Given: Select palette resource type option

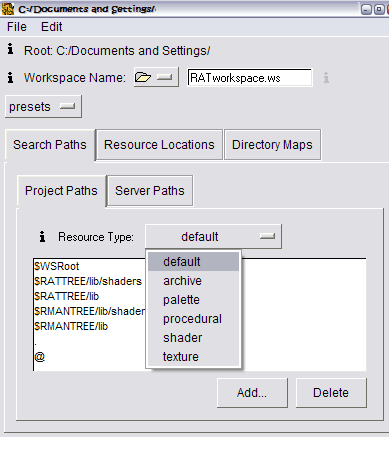Looking at the screenshot, I should 181,300.
